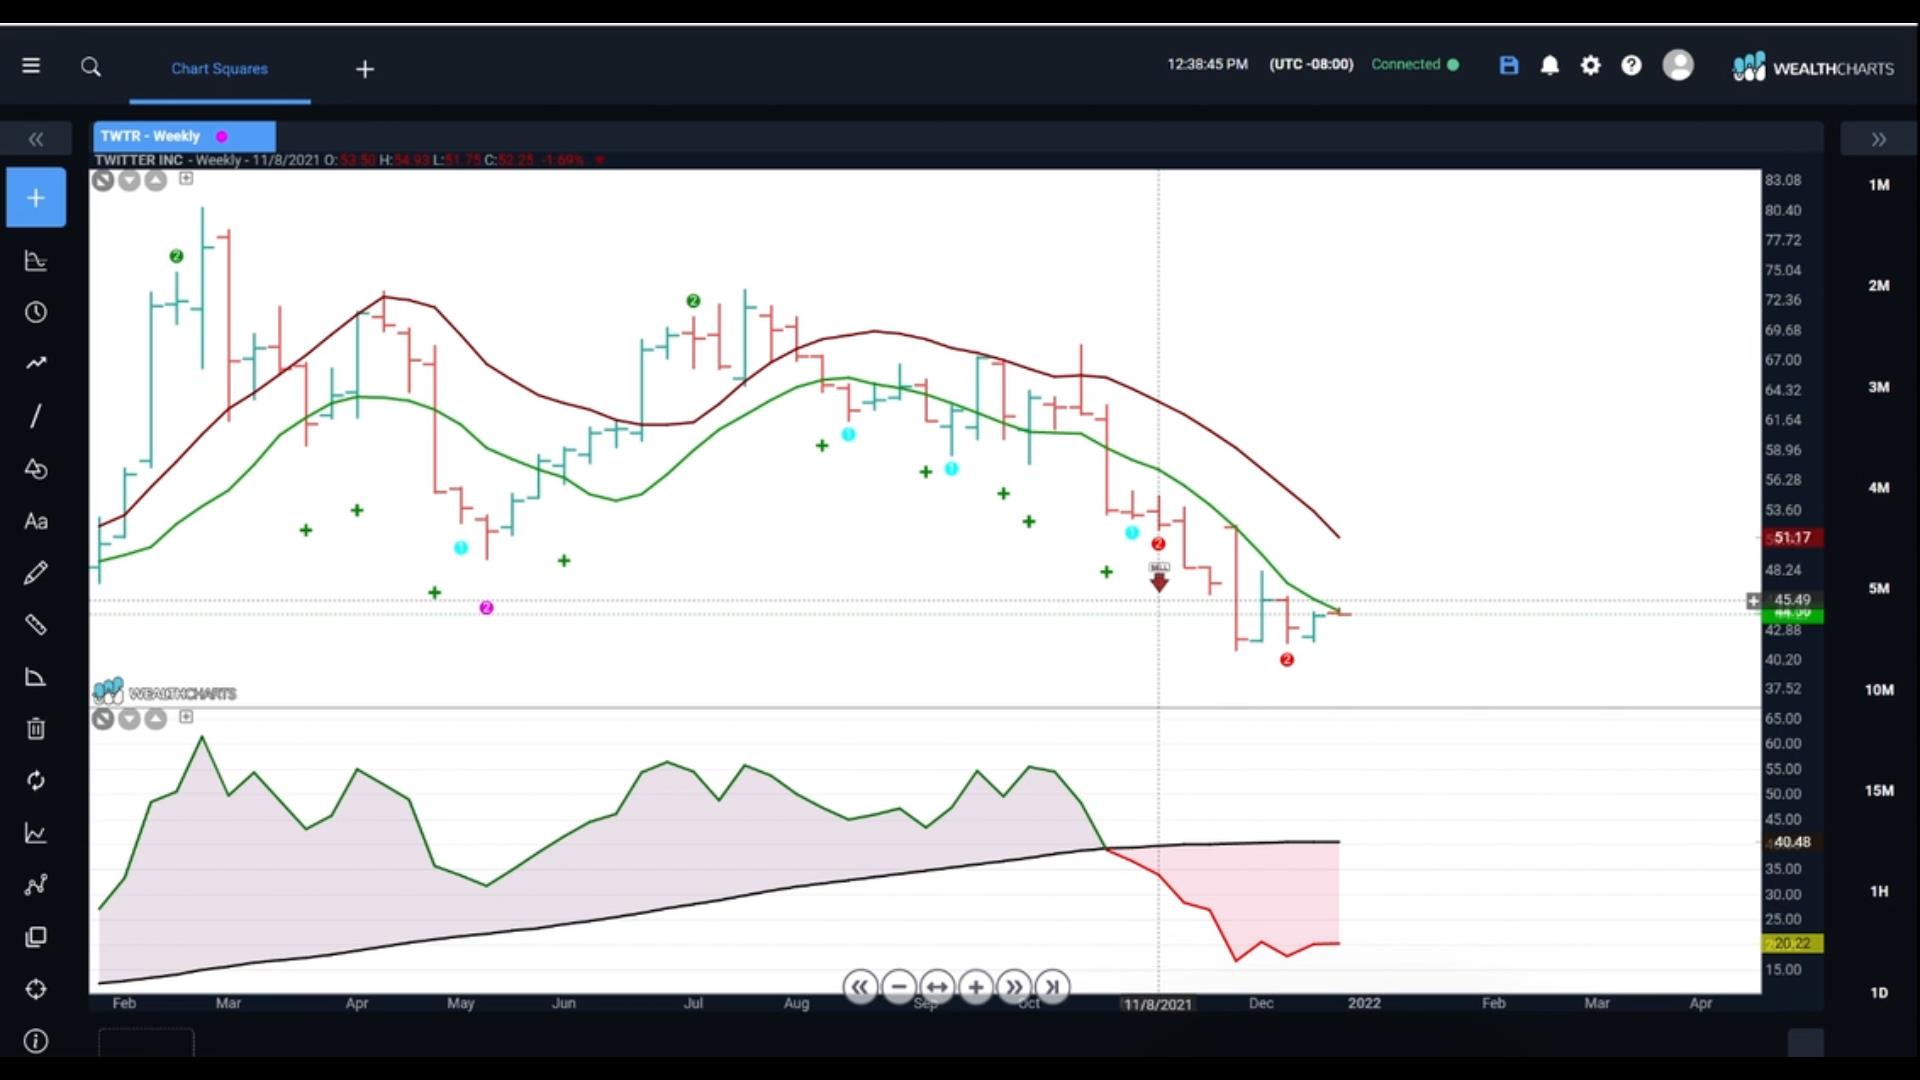Hide the lower oscillator pane indicator

(x=103, y=719)
